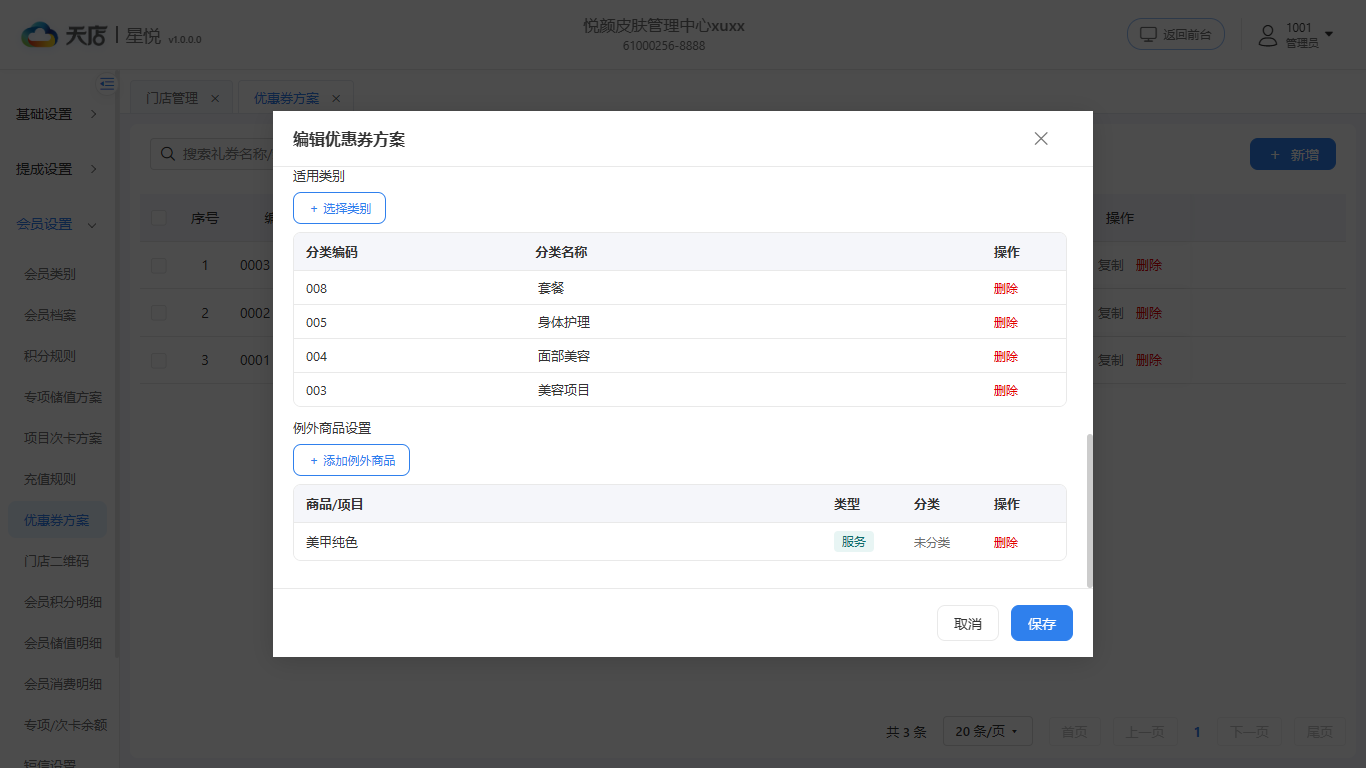Click the 添加例外商品 button
The image size is (1366, 768).
coord(351,460)
